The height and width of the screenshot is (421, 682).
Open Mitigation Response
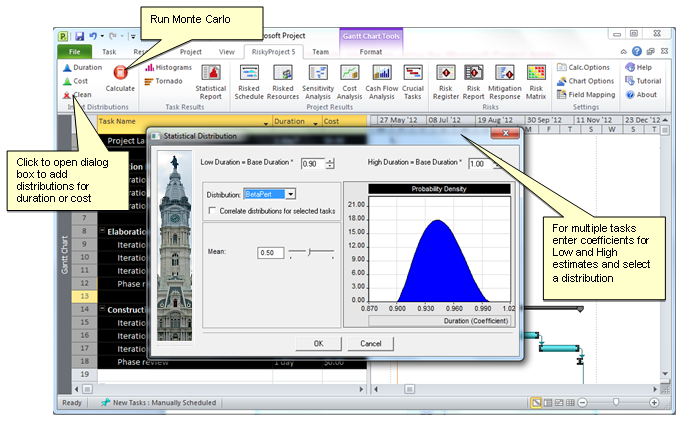505,83
